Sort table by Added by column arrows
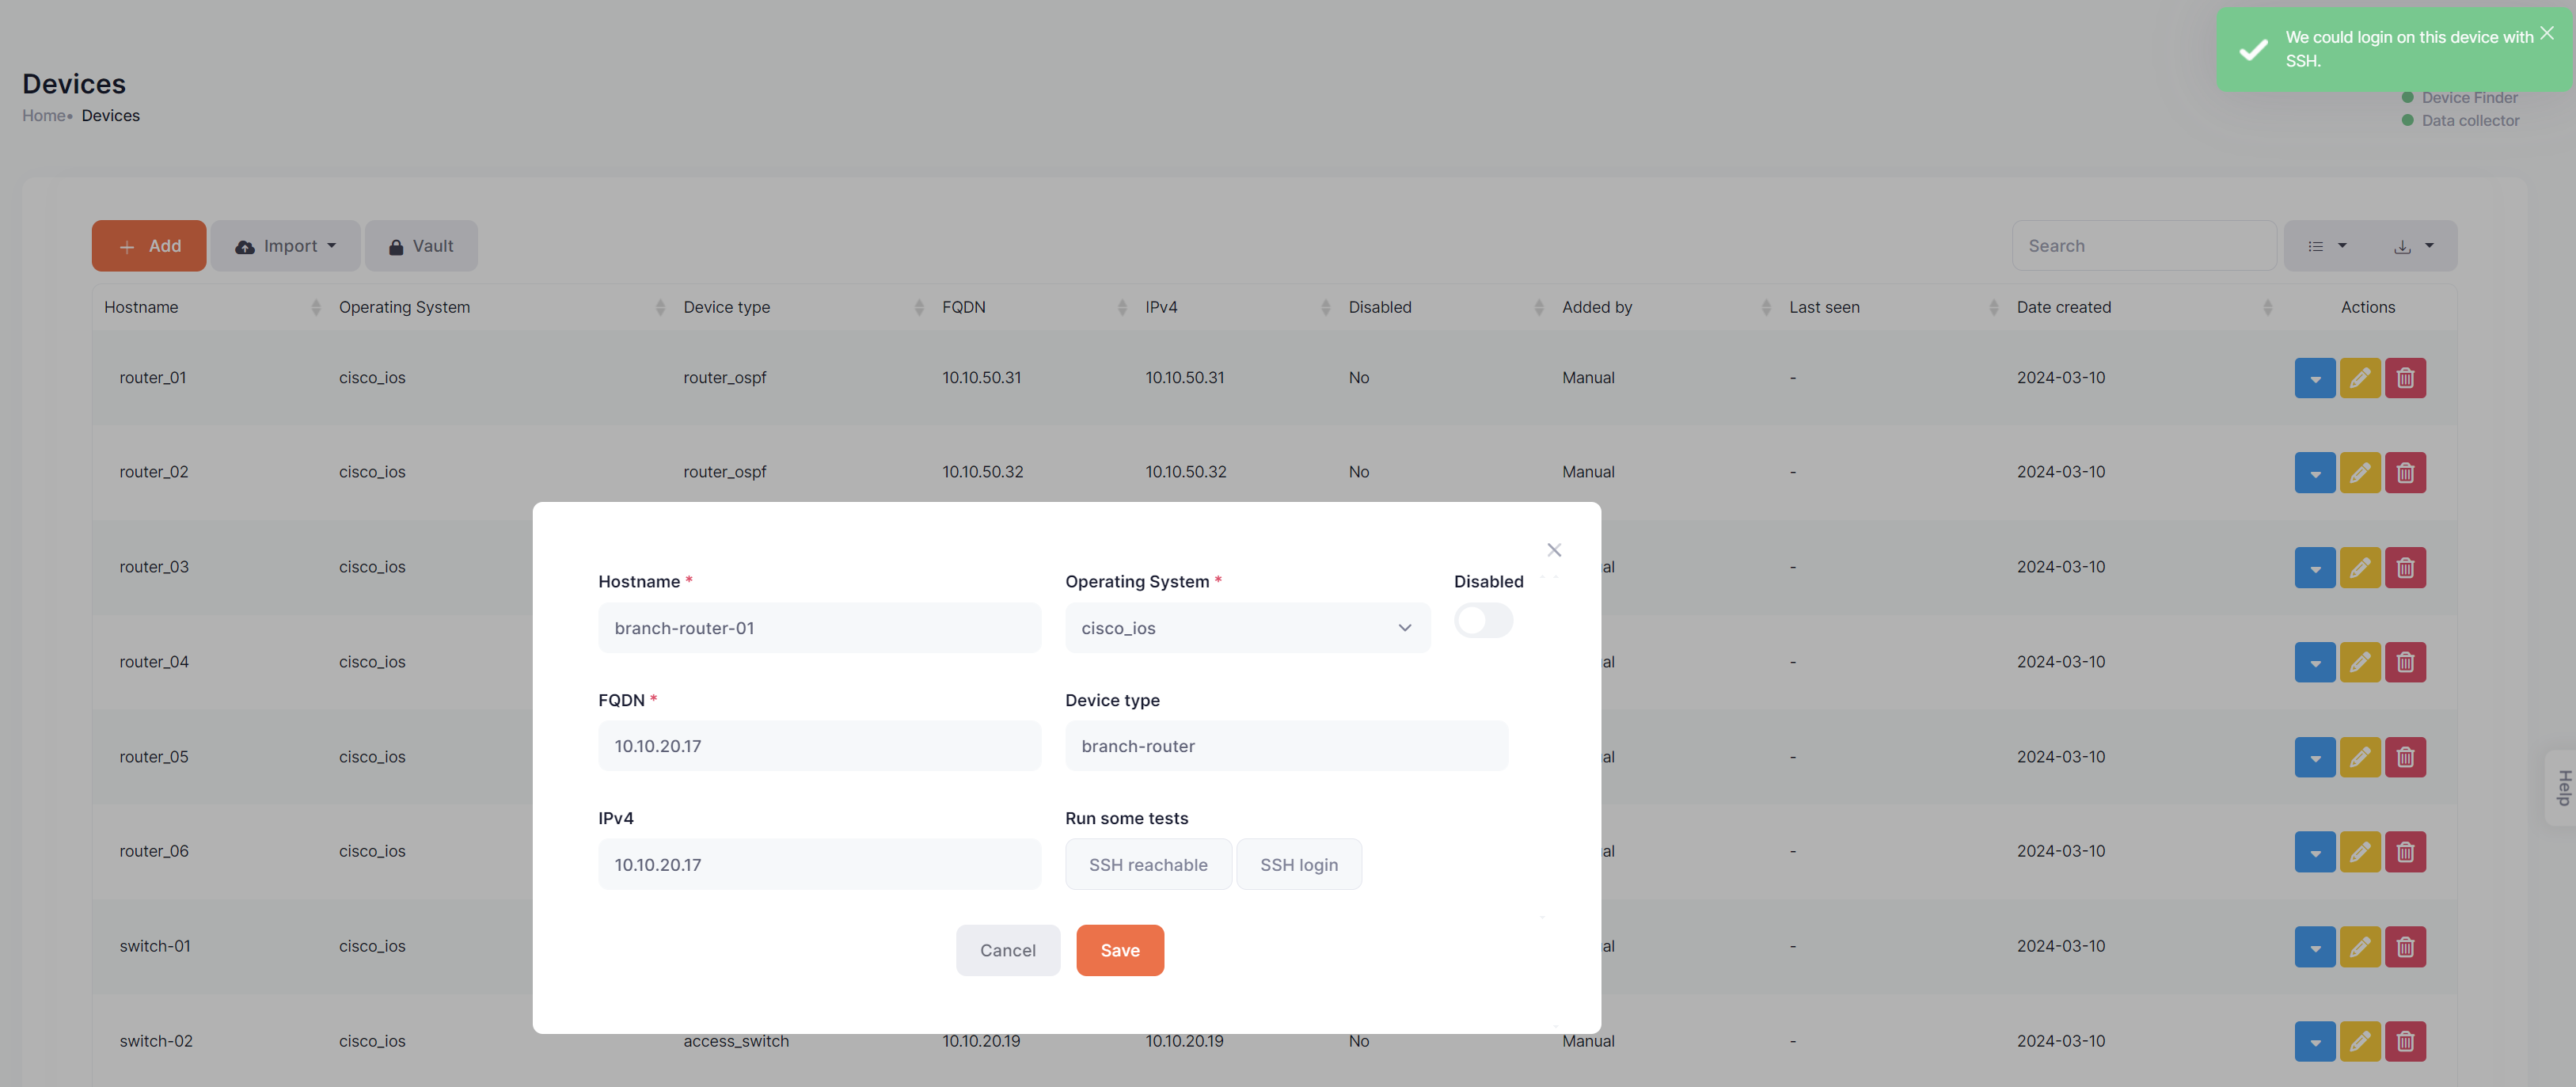2576x1087 pixels. coord(1766,307)
